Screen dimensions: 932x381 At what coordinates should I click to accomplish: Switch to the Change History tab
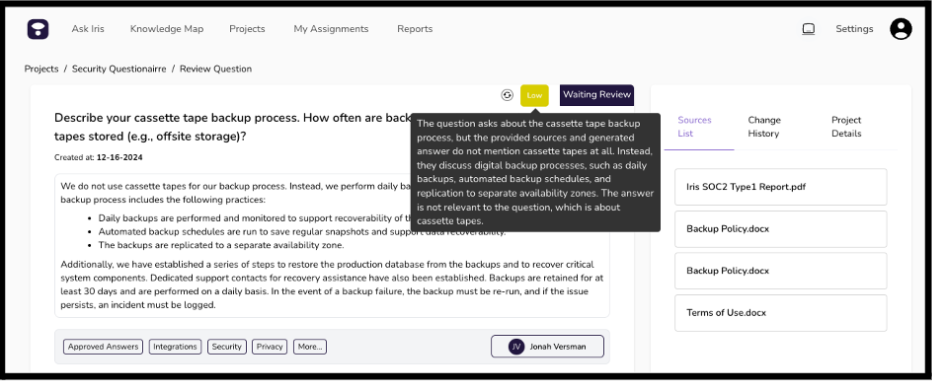click(x=764, y=127)
